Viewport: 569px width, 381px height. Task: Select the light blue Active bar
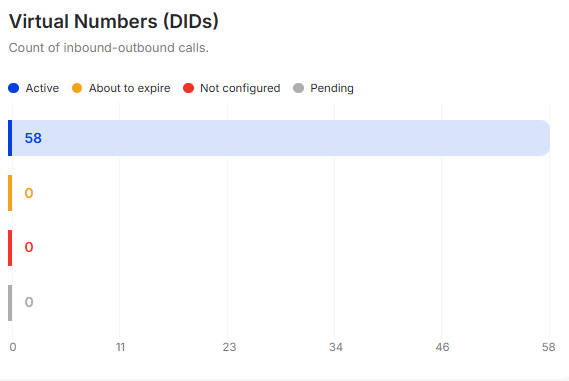(x=279, y=138)
